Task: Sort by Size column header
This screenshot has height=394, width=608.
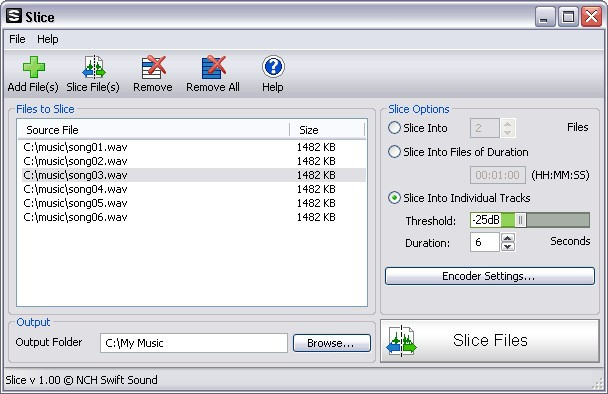Action: pyautogui.click(x=327, y=130)
